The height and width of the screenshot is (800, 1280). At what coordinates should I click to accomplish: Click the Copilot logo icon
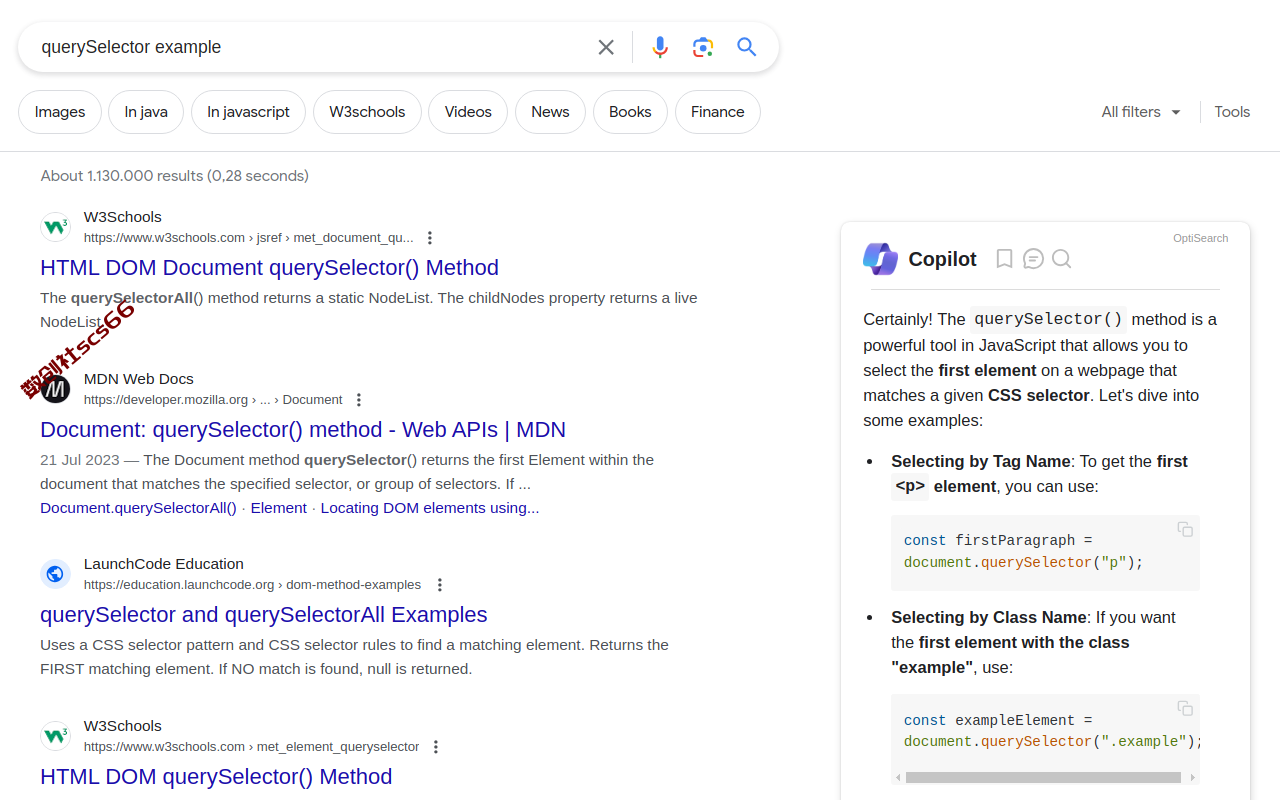pos(880,259)
